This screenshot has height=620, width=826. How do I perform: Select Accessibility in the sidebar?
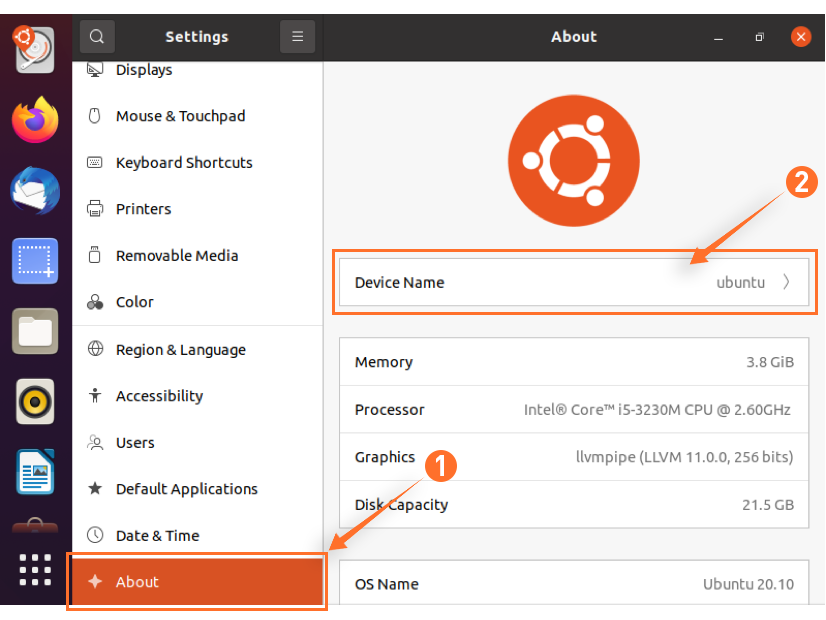[x=197, y=396]
